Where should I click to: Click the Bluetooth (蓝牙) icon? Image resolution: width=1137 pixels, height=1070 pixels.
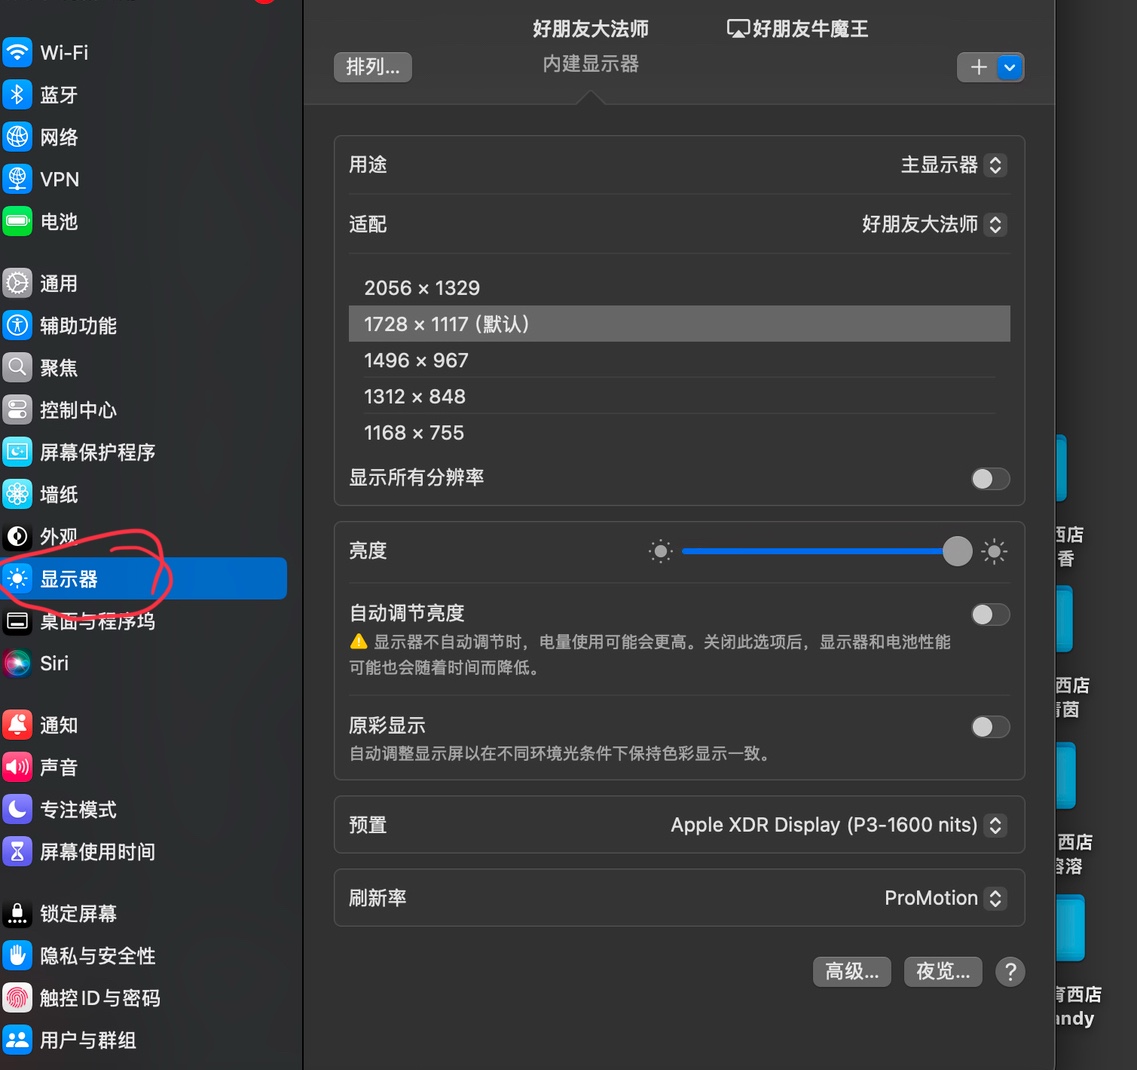[17, 94]
